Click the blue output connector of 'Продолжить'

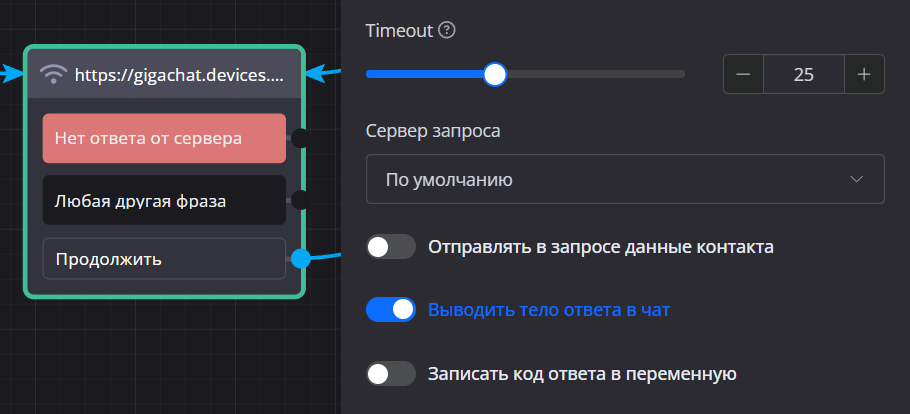tap(300, 259)
